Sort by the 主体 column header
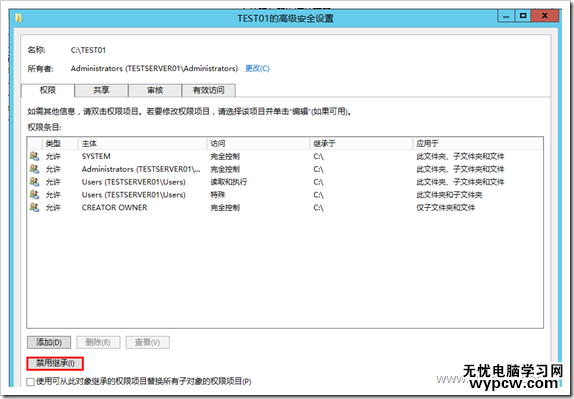The image size is (574, 399). point(142,143)
